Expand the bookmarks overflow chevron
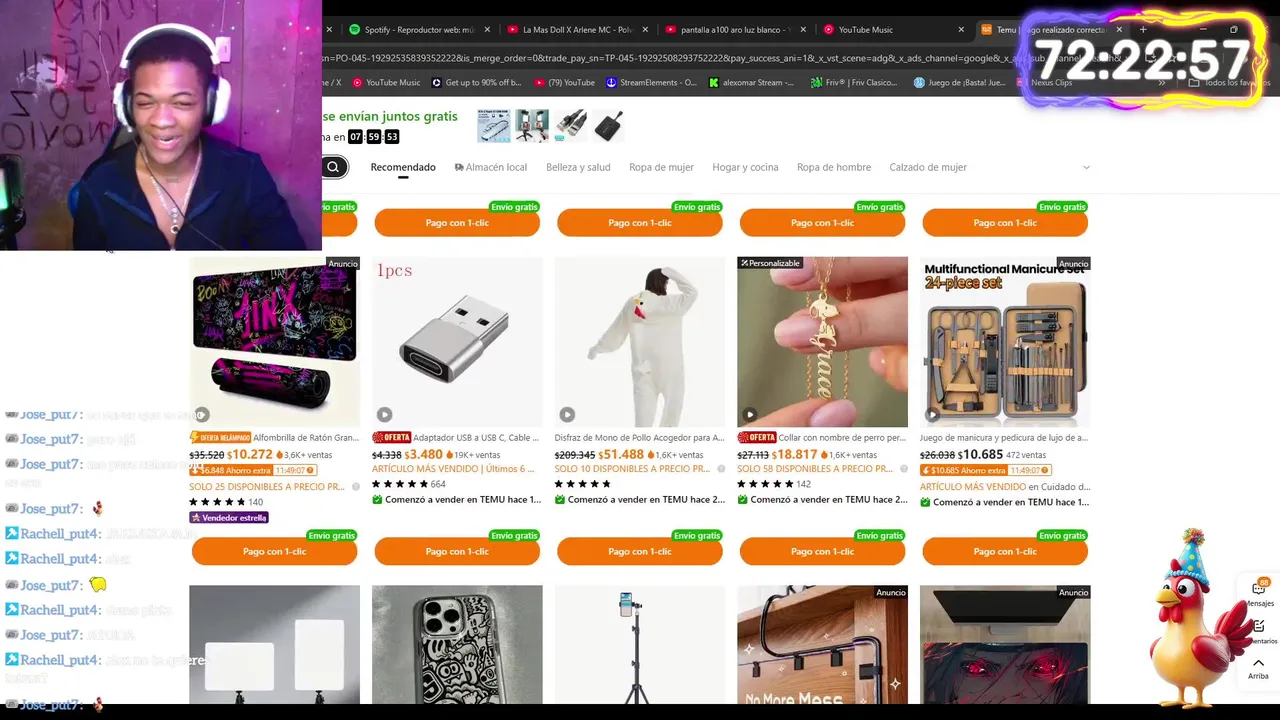1280x720 pixels. 1163,83
